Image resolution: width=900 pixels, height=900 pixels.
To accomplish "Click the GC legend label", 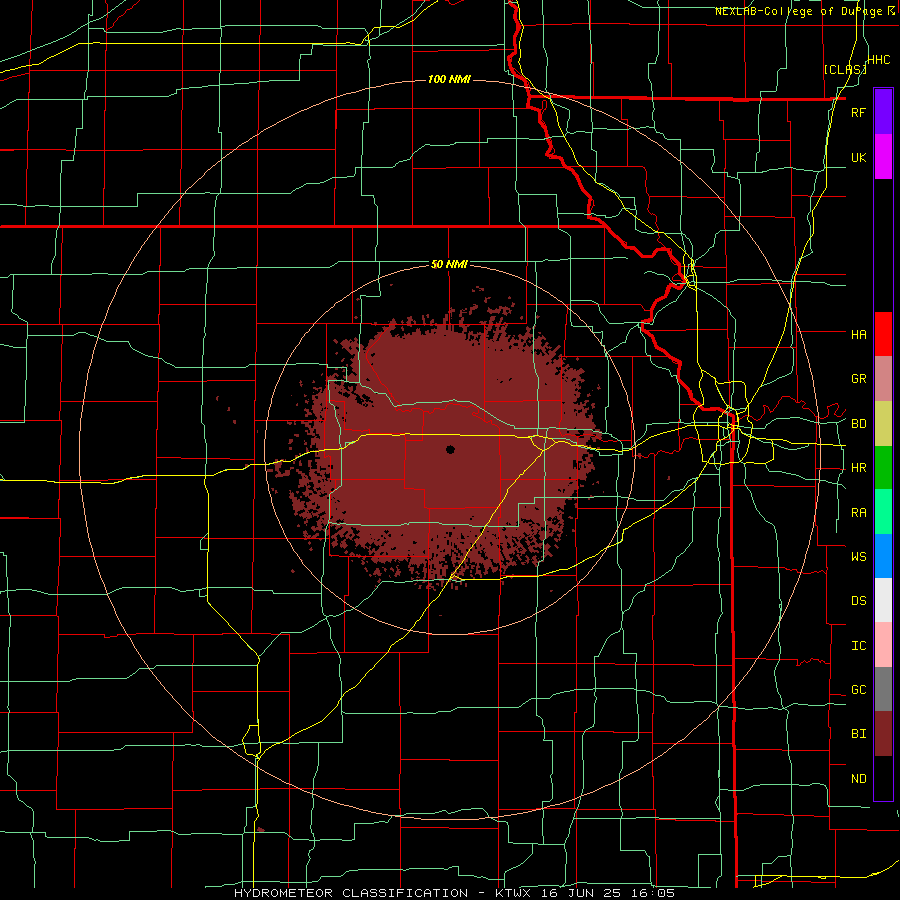I will click(x=858, y=689).
